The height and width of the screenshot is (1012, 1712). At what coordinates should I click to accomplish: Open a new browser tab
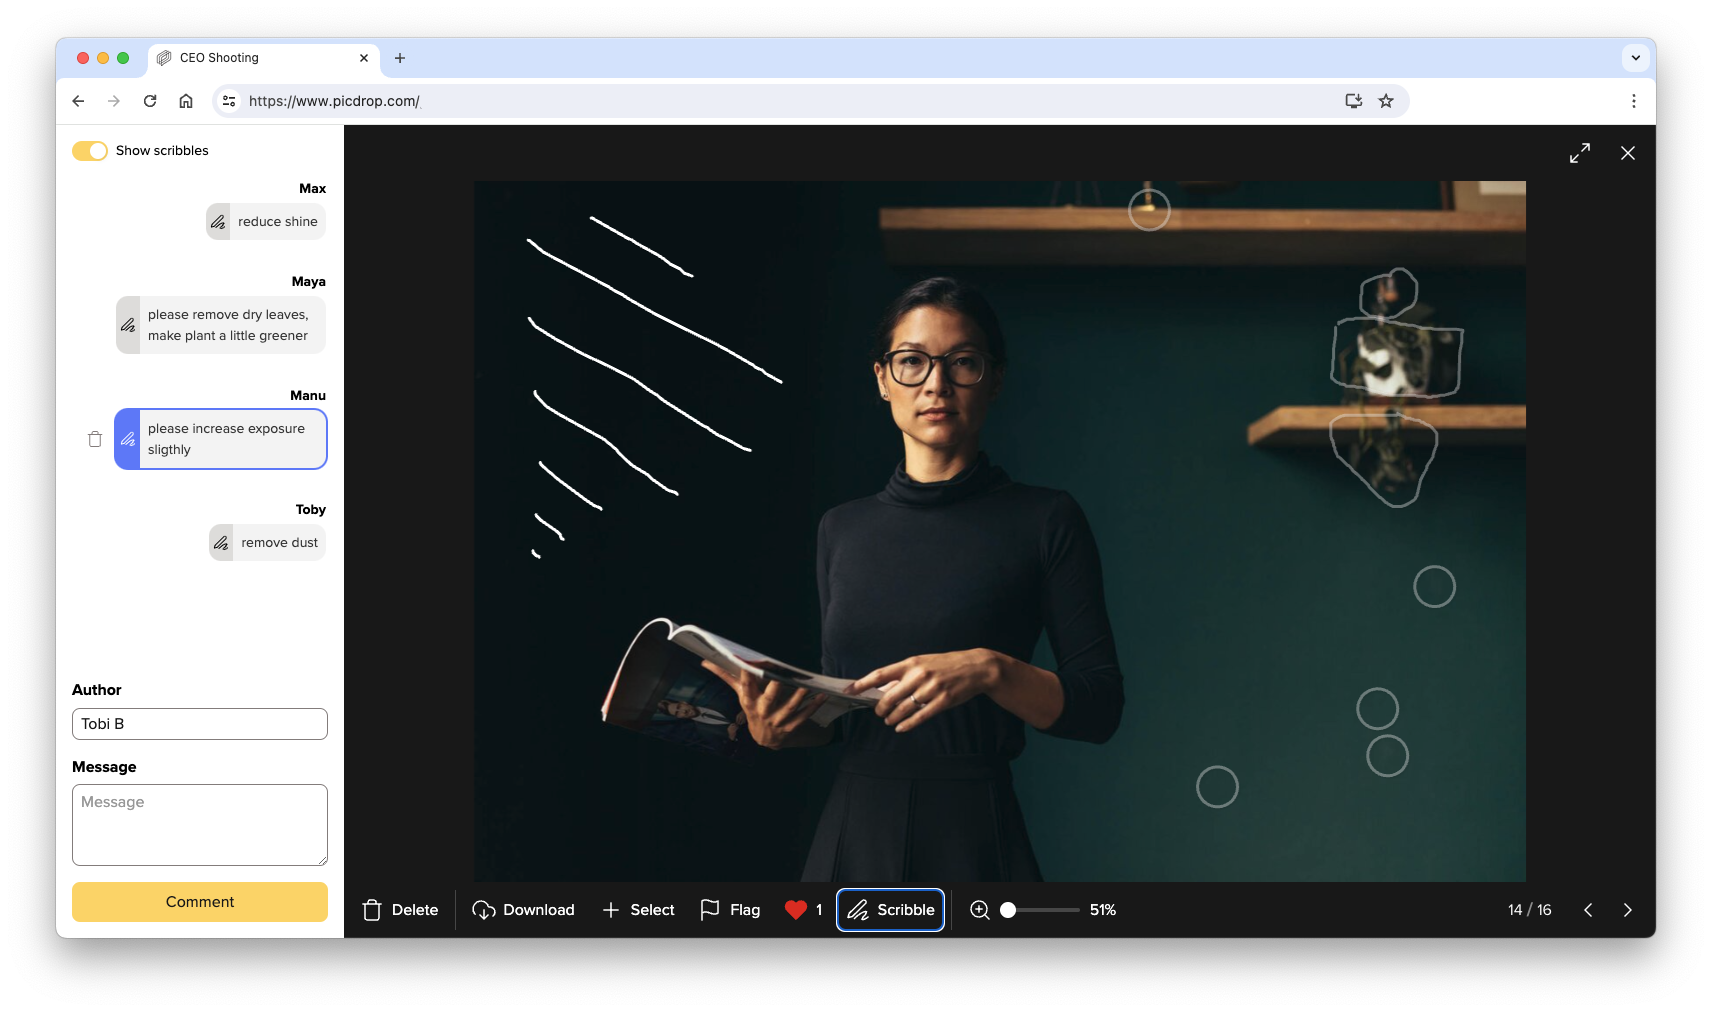(400, 58)
